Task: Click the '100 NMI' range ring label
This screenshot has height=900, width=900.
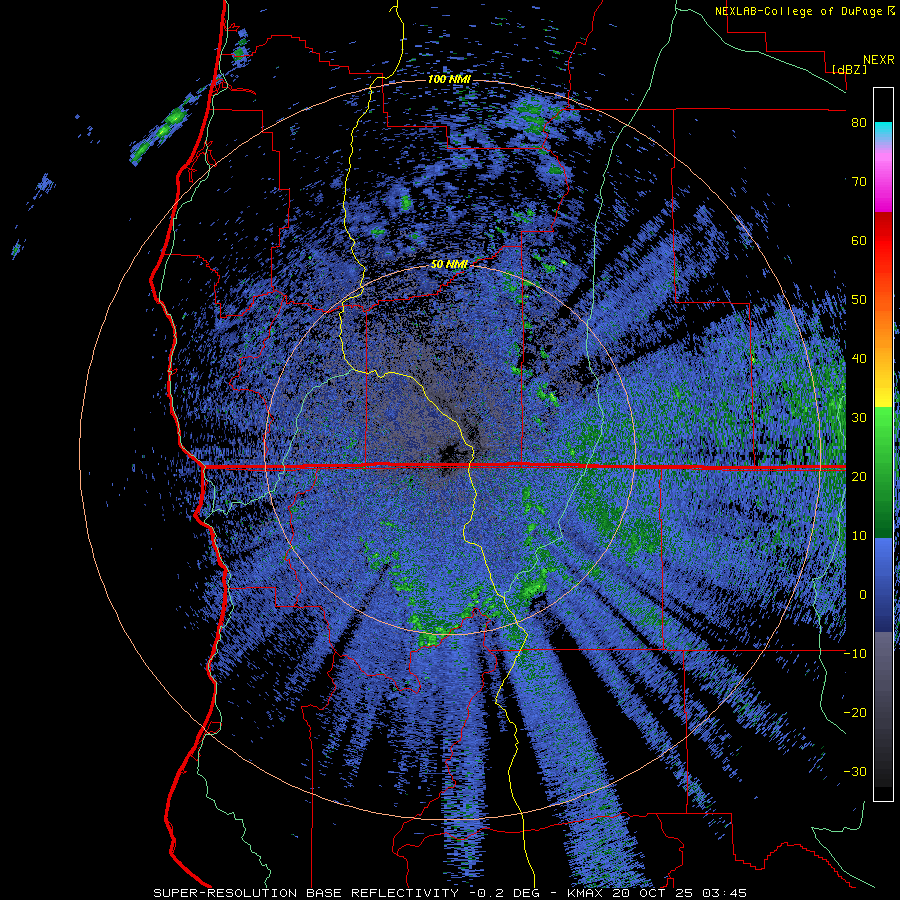Action: pos(449,79)
